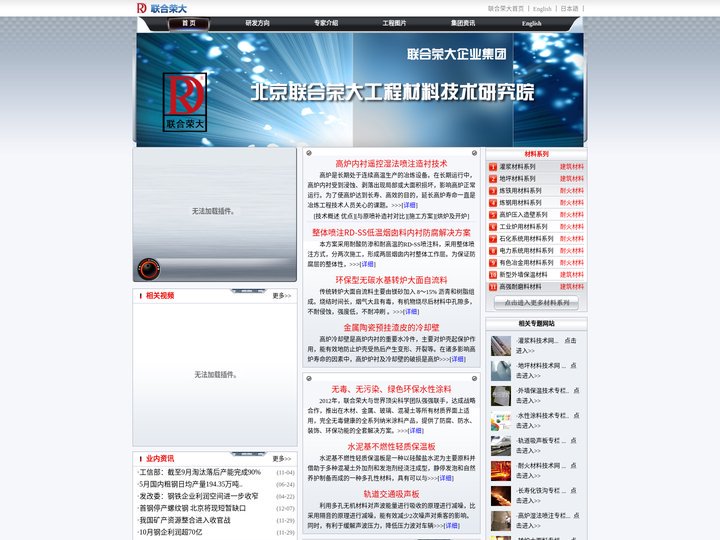Switch to English from the navigation bar

point(531,23)
